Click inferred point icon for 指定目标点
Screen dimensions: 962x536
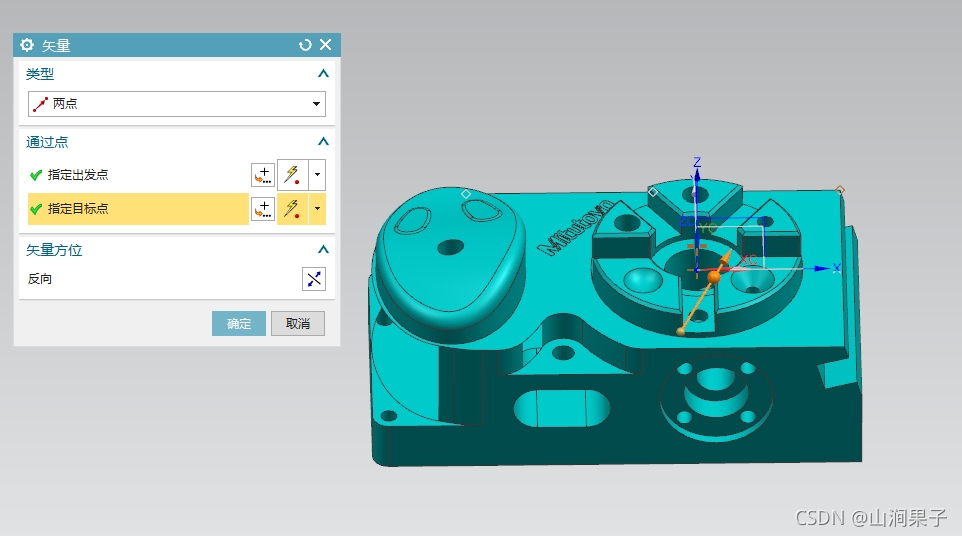click(x=293, y=209)
